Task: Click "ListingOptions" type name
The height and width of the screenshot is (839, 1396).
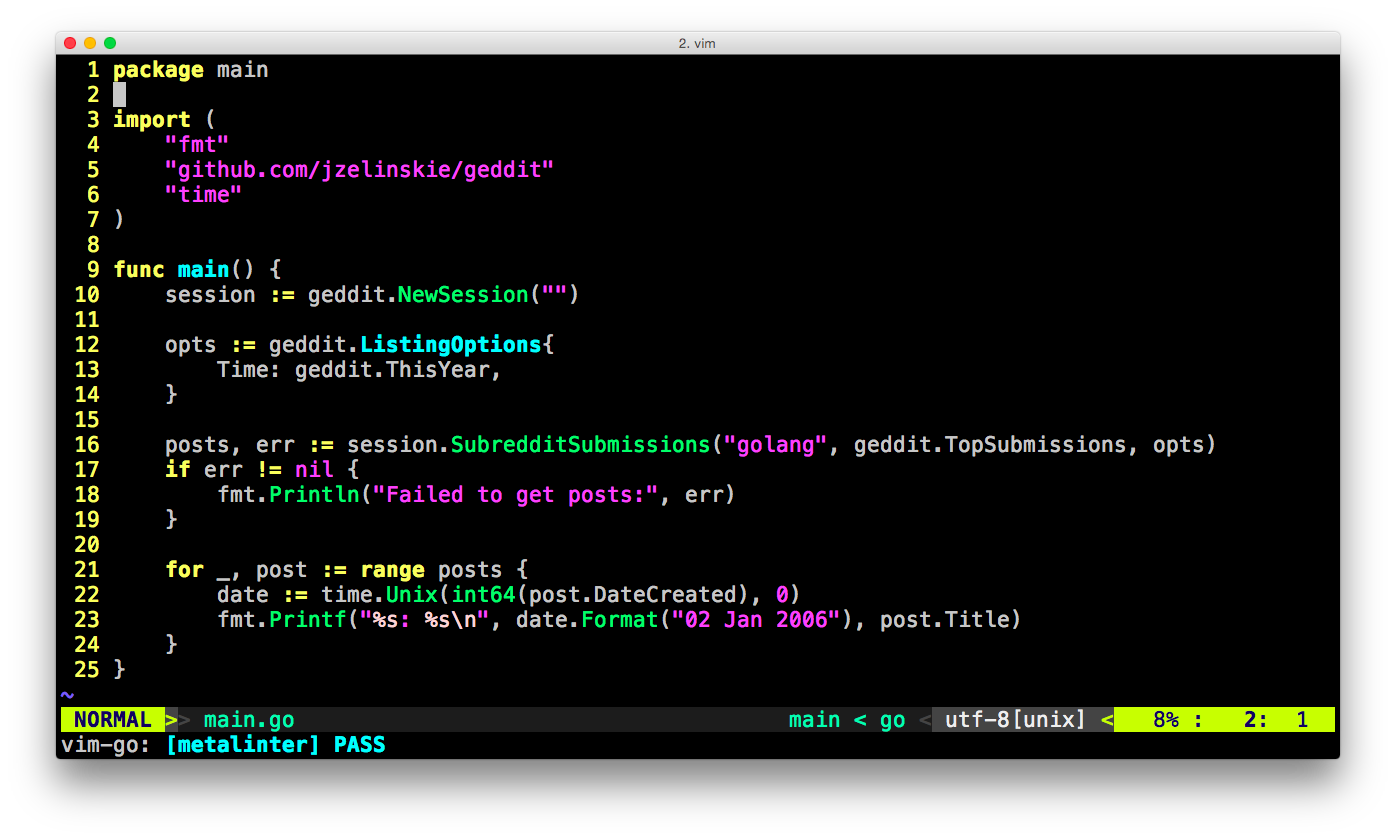Action: pyautogui.click(x=451, y=345)
